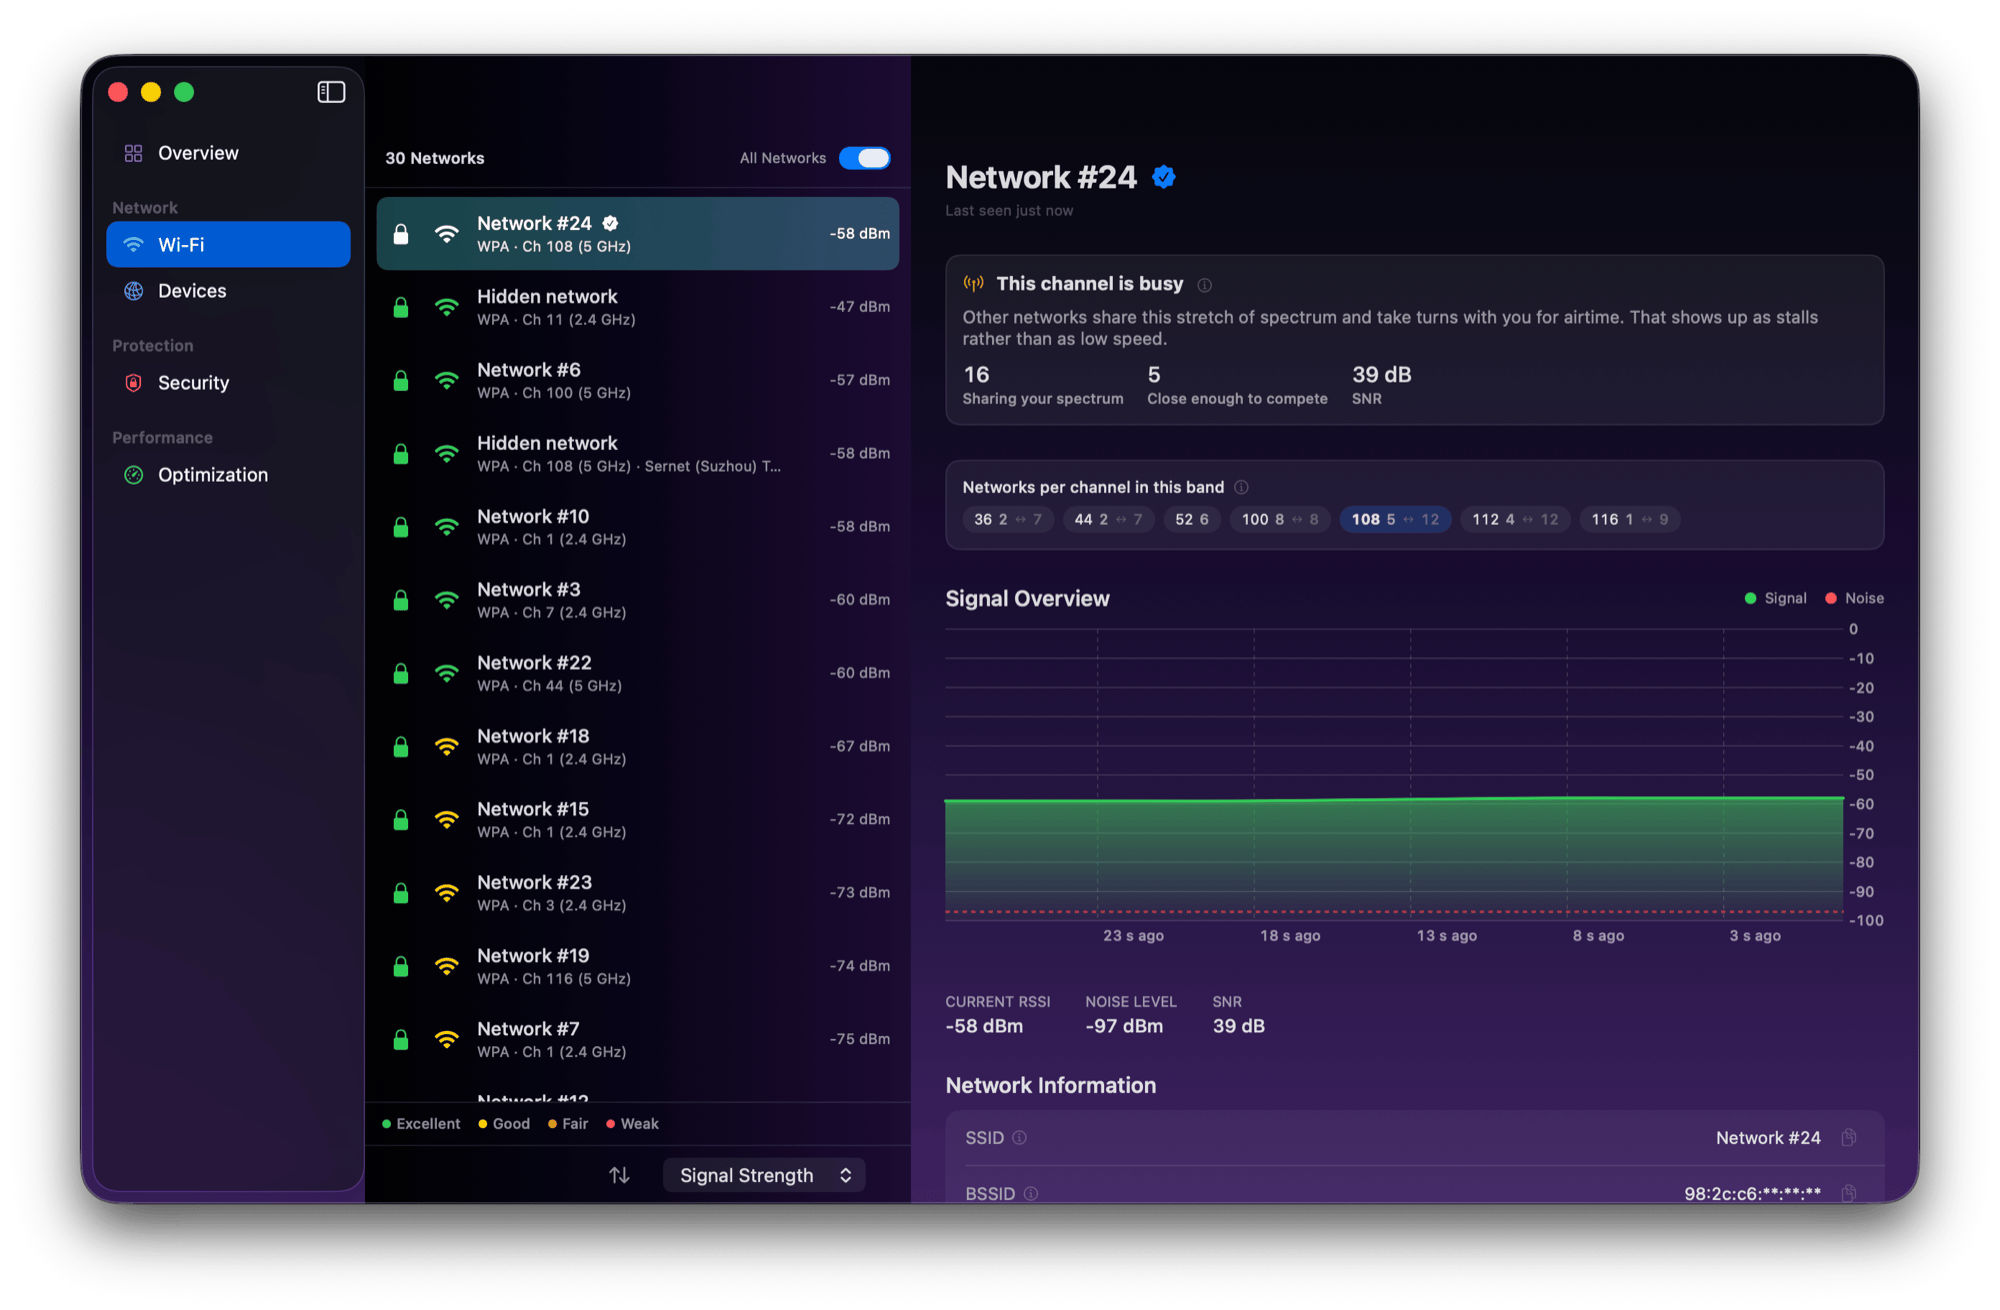Image resolution: width=2000 pixels, height=1310 pixels.
Task: Select Network #23 on channel 3
Action: pos(638,893)
